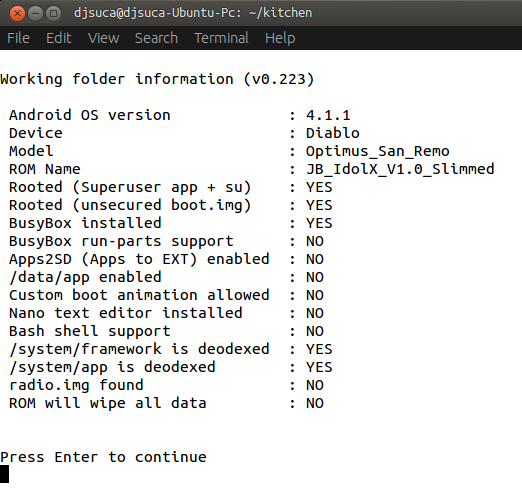This screenshot has height=488, width=522.
Task: Click the 'Nano text editor installed' label
Action: point(125,313)
